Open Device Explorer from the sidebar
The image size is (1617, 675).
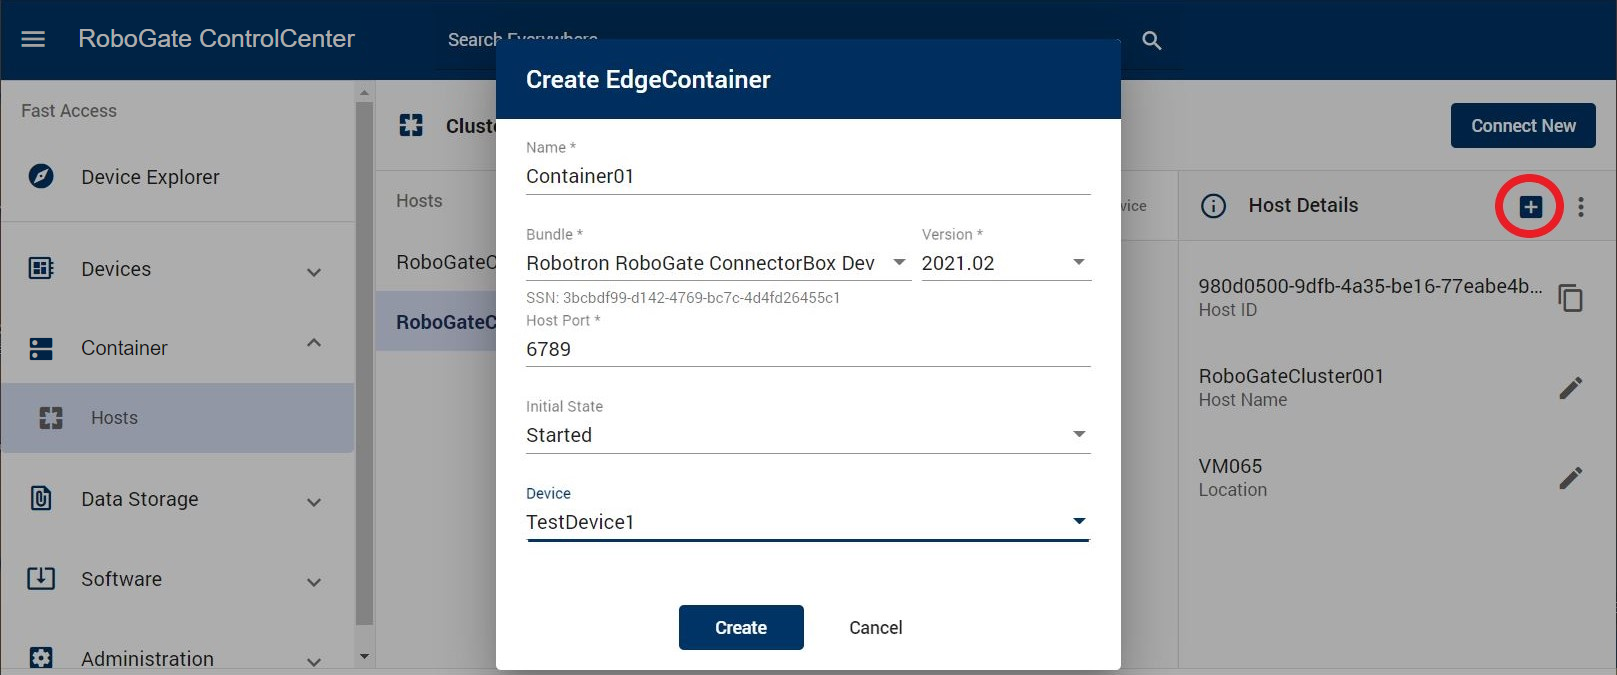pyautogui.click(x=150, y=177)
